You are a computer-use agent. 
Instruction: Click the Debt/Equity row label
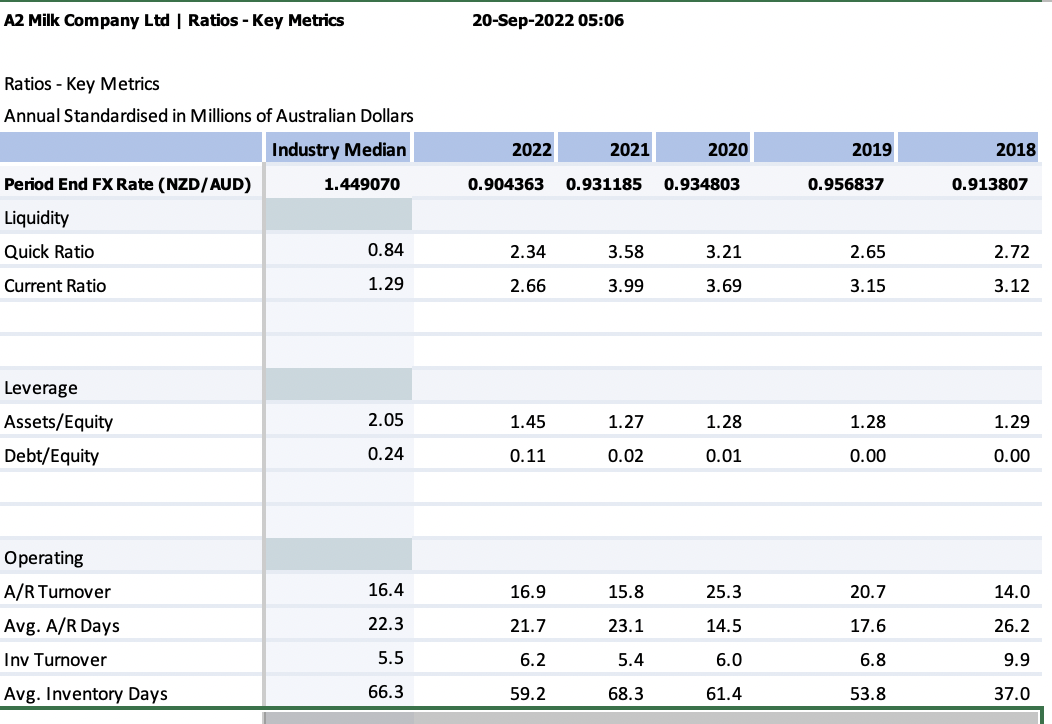[52, 456]
